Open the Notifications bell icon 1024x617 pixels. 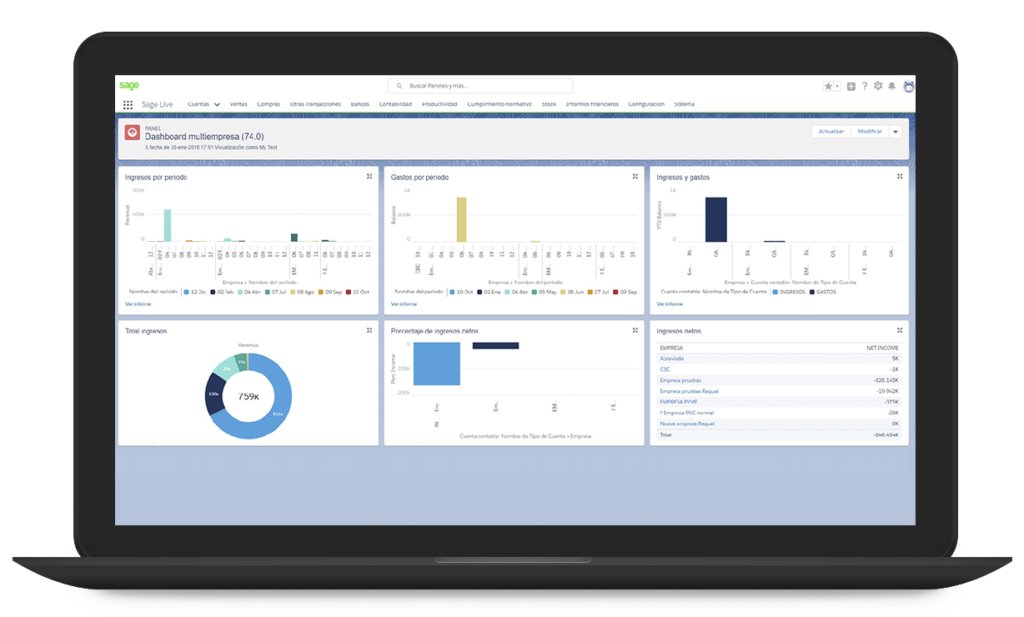click(892, 87)
